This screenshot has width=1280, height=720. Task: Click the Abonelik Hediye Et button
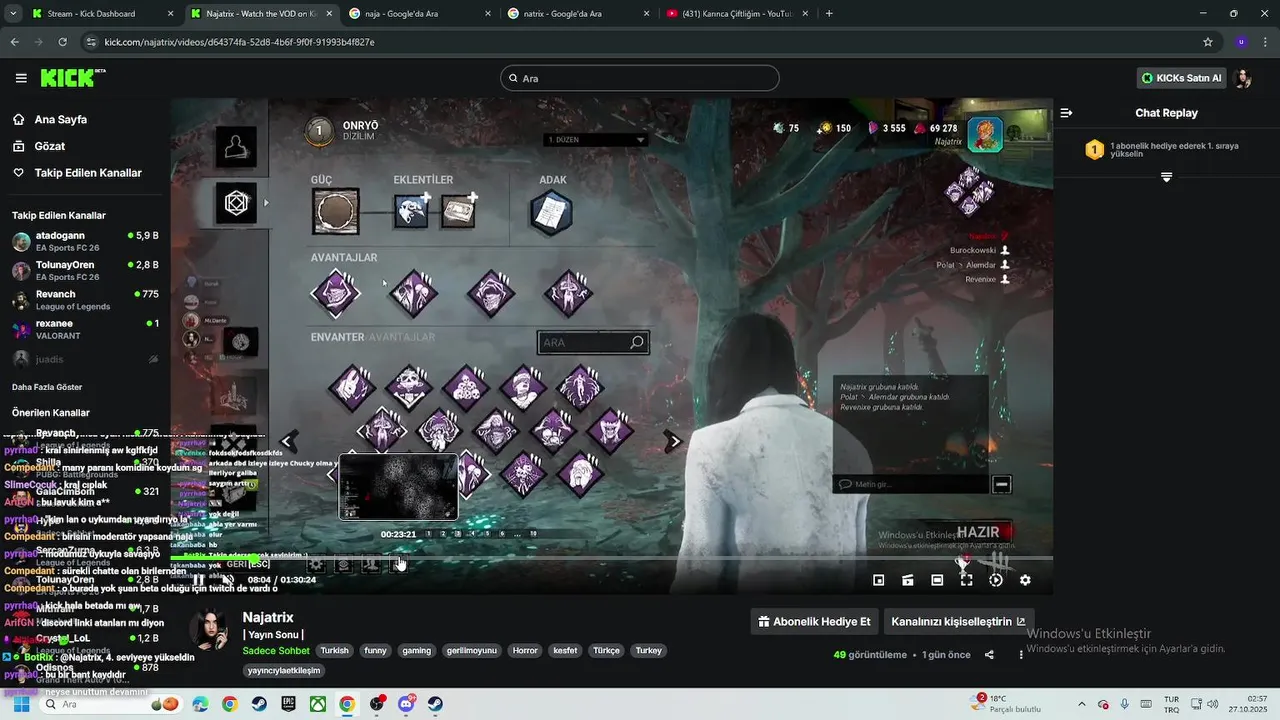pos(814,621)
